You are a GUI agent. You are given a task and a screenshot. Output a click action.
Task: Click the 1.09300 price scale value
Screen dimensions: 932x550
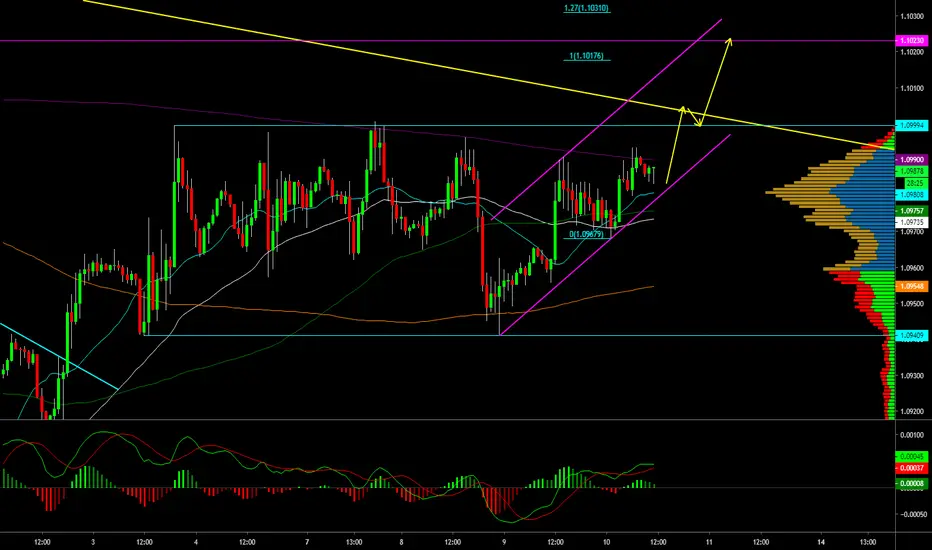[x=912, y=376]
